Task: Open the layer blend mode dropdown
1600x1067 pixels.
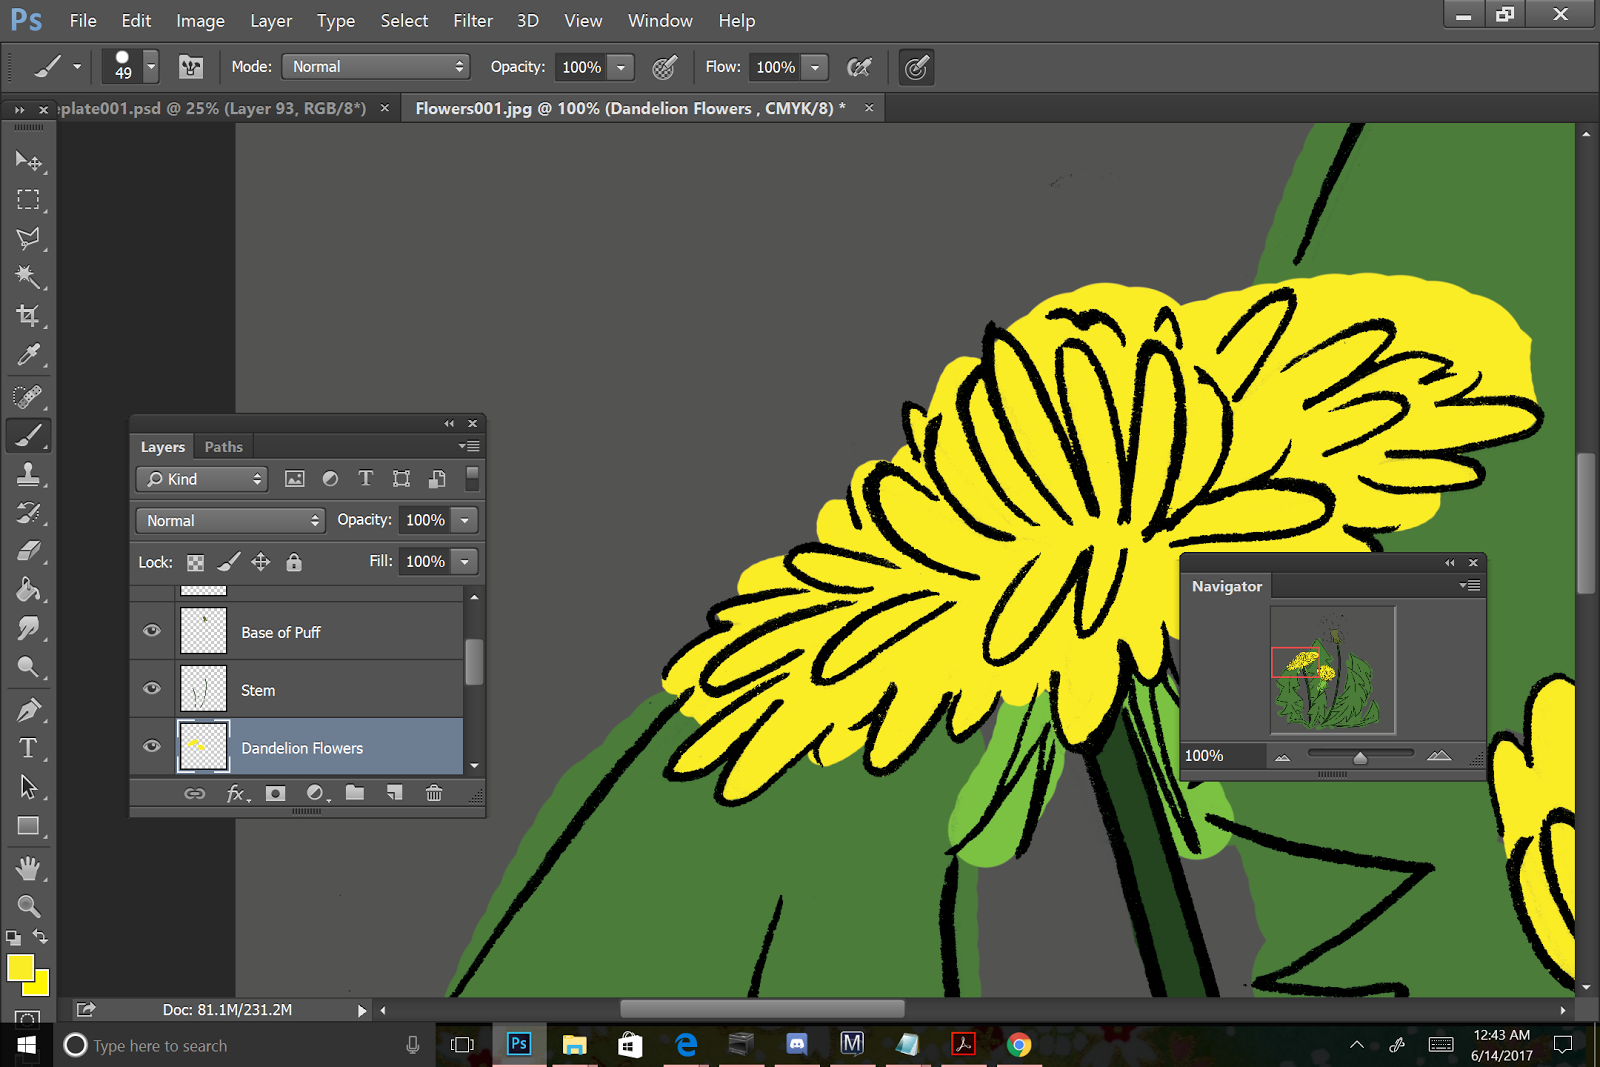Action: click(230, 520)
